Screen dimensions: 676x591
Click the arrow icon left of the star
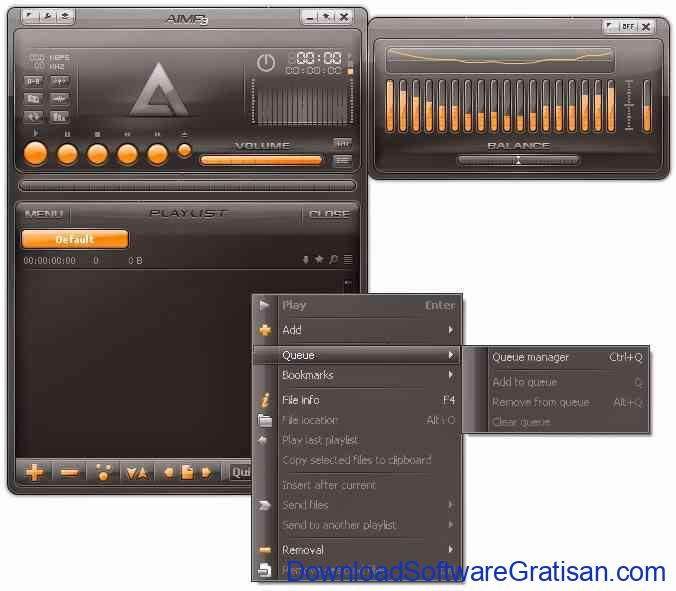[306, 259]
